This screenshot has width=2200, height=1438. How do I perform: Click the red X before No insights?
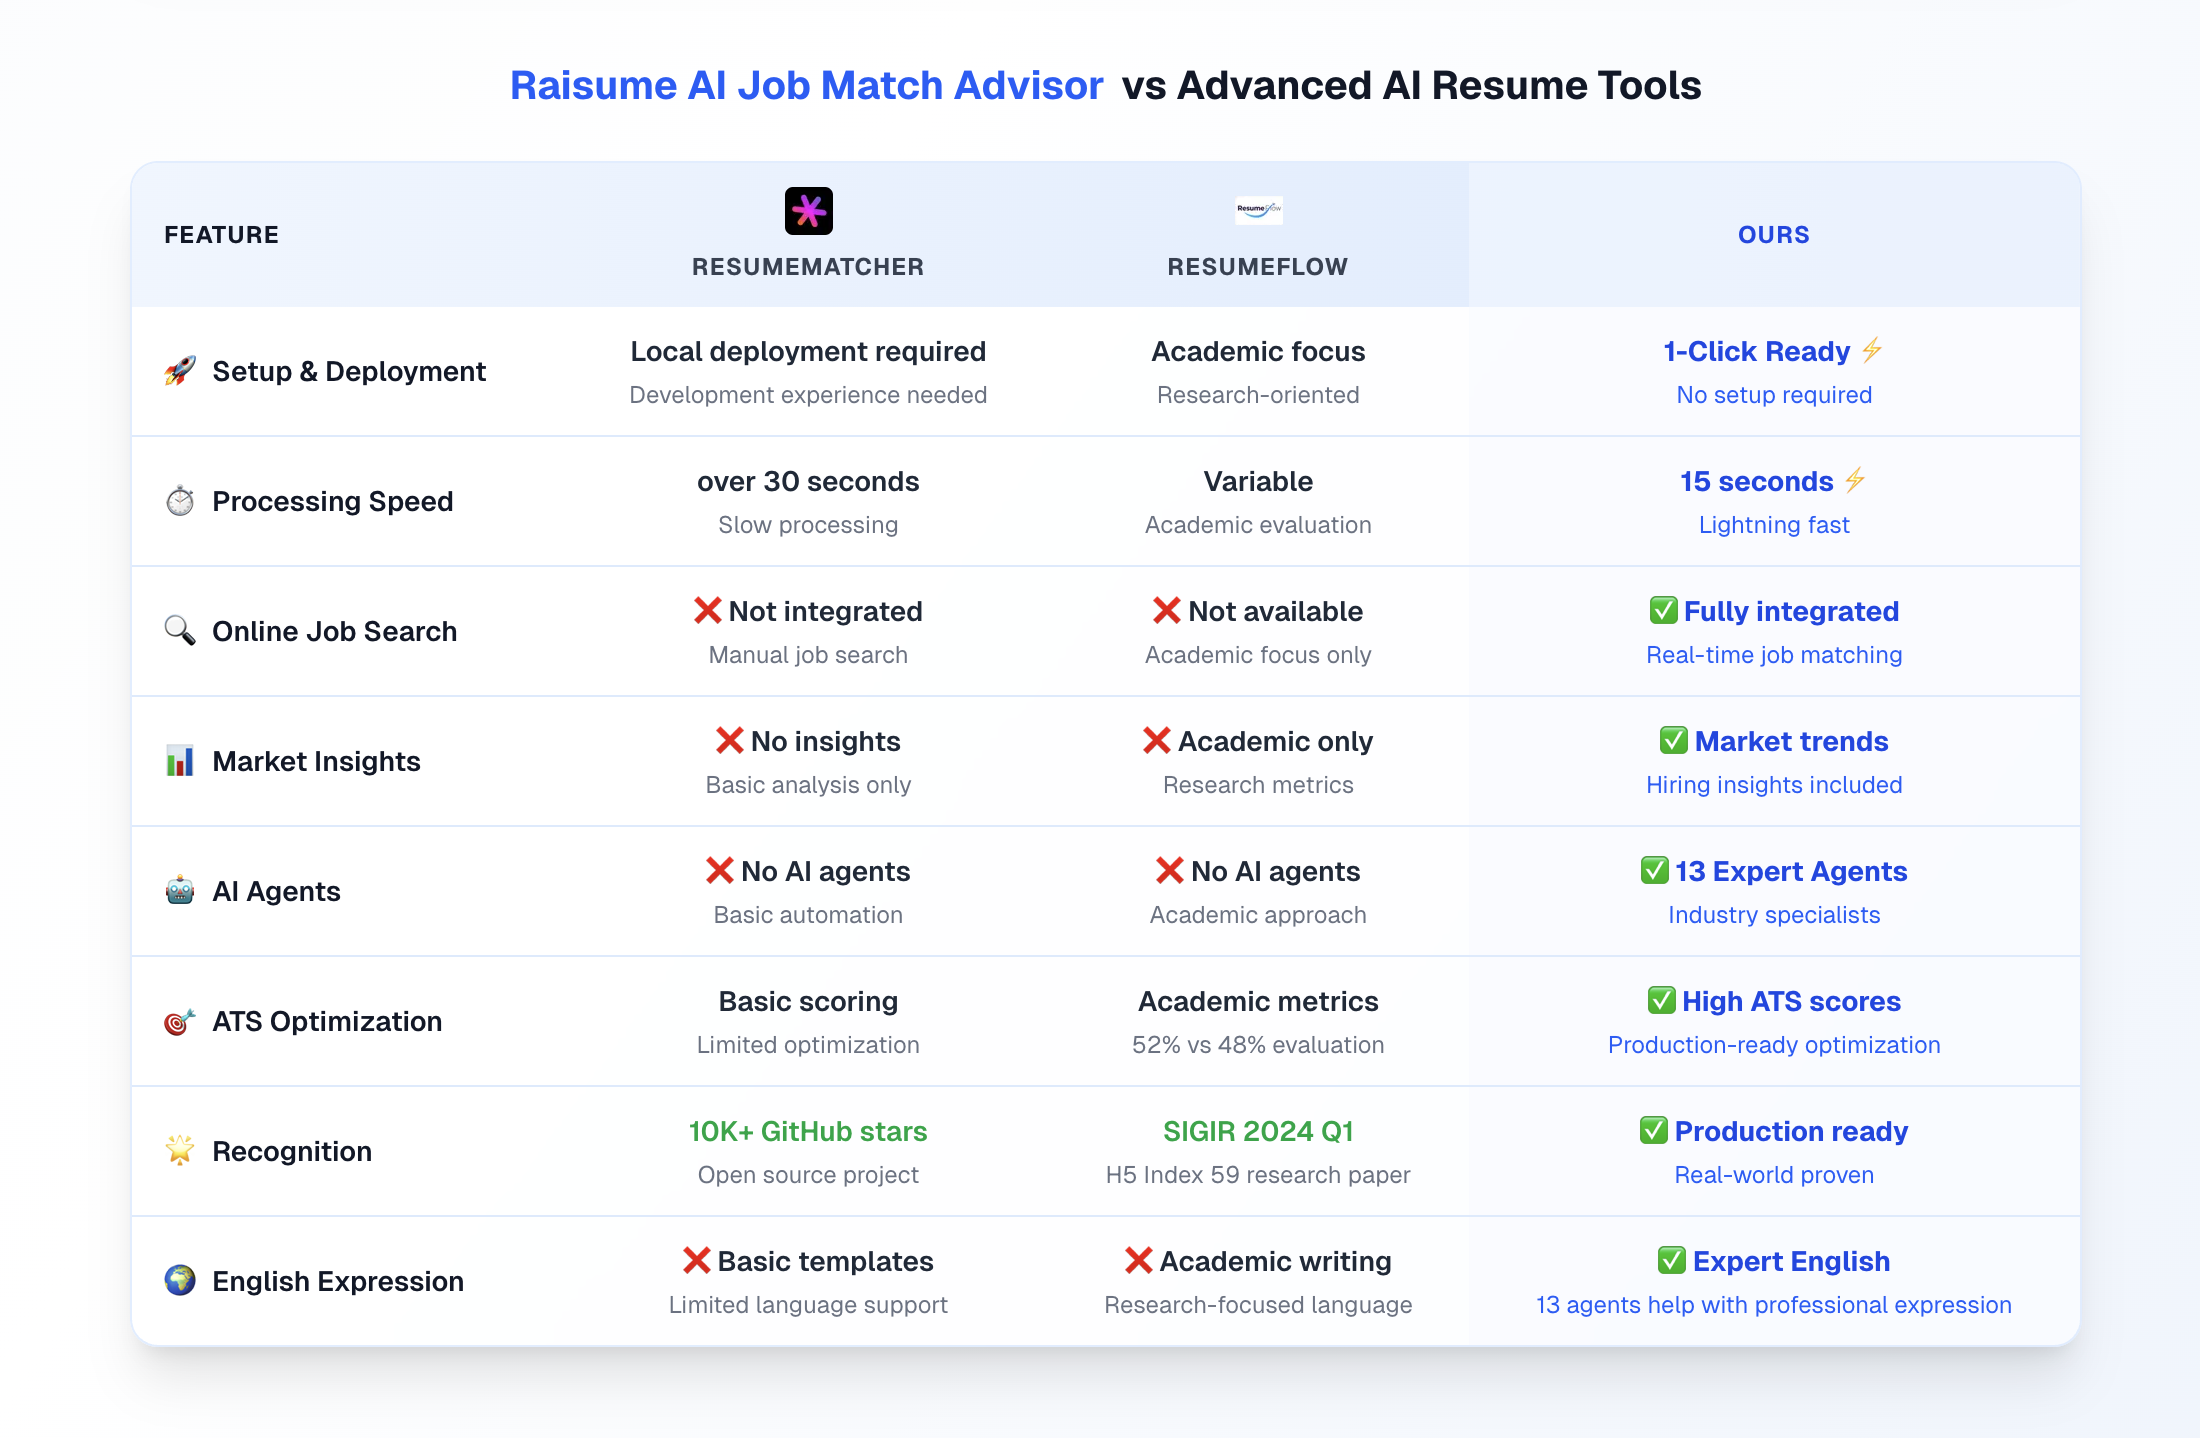[729, 740]
